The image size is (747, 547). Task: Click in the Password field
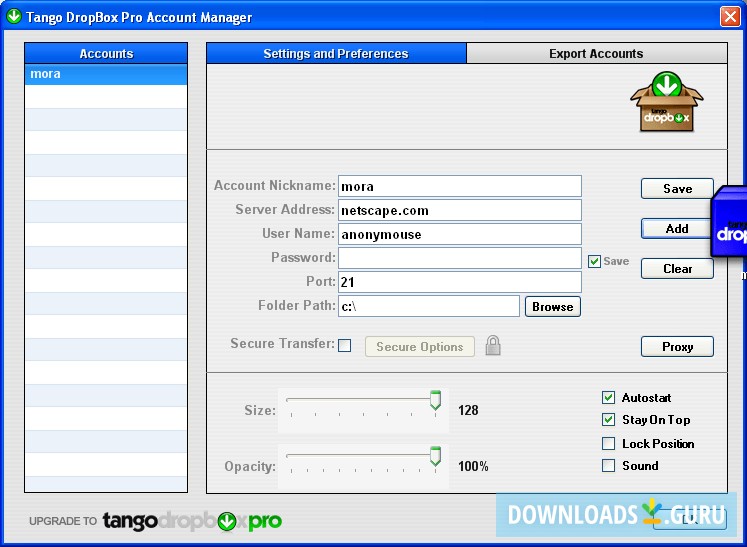[460, 258]
